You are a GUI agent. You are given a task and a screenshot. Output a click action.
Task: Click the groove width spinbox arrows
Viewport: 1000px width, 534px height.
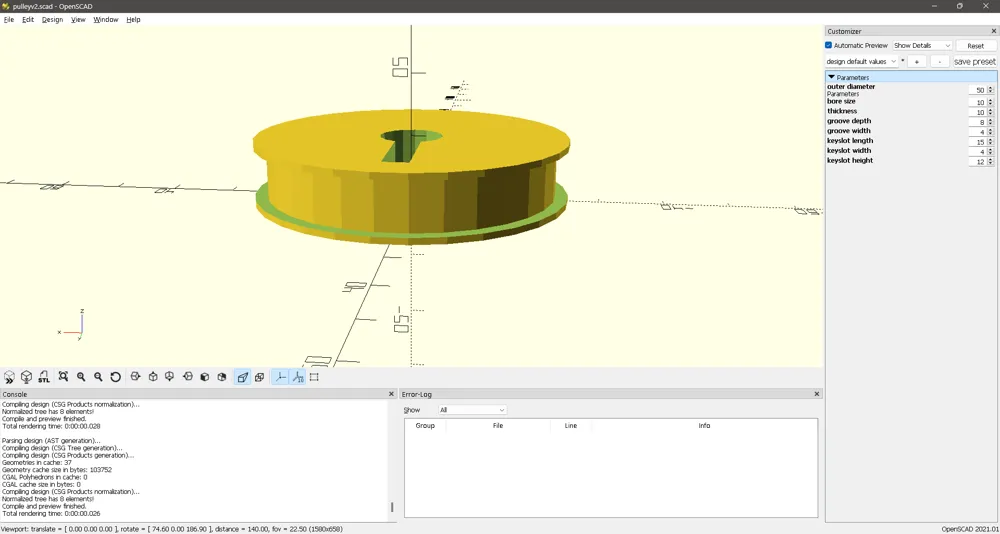(990, 132)
